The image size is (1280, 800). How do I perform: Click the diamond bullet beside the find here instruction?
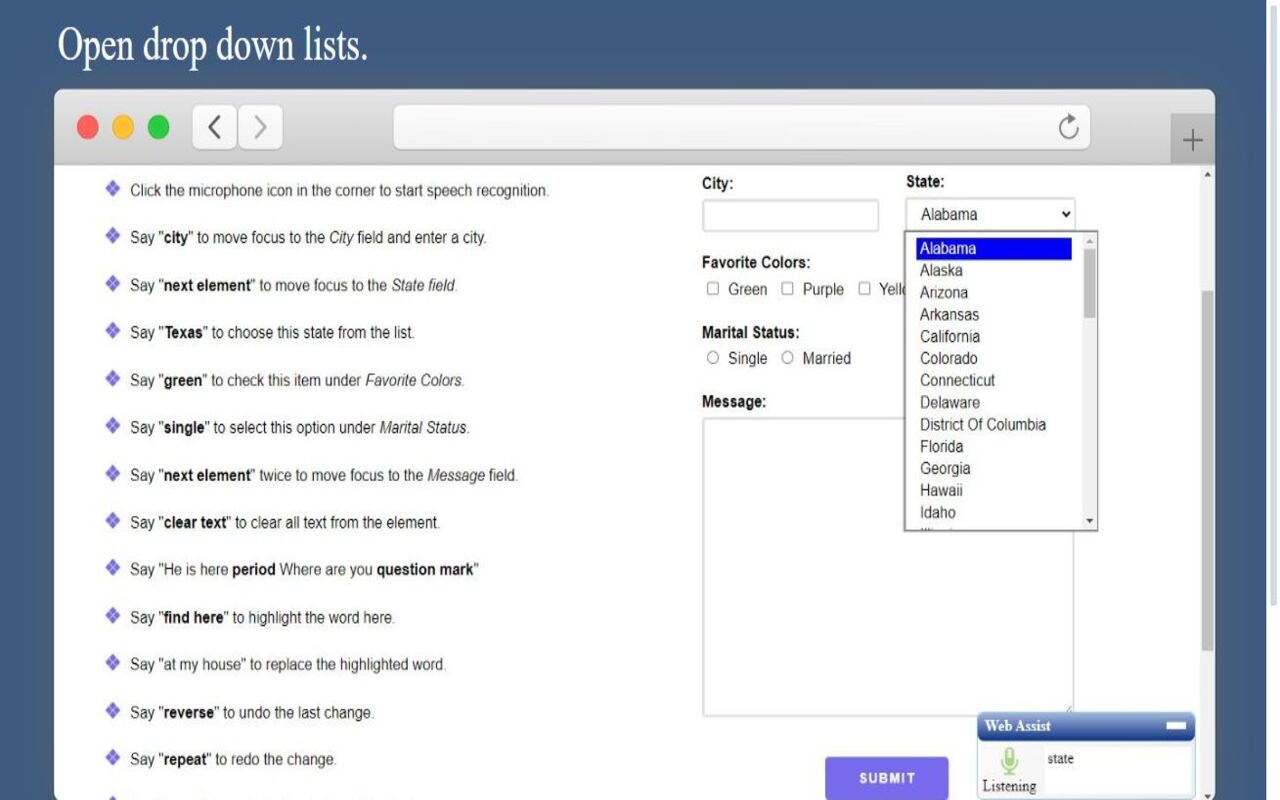click(x=112, y=617)
